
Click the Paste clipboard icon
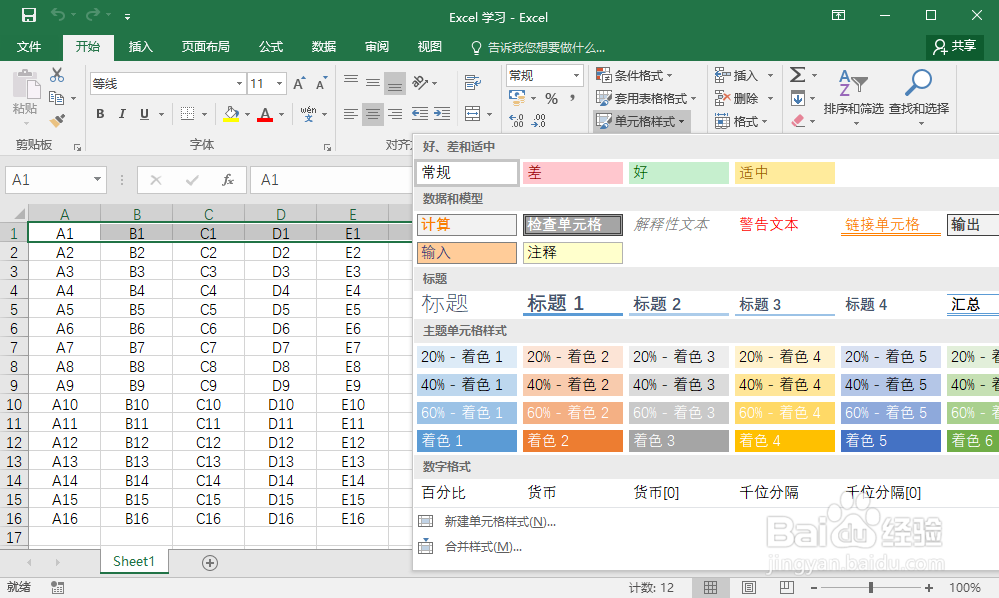tap(25, 85)
